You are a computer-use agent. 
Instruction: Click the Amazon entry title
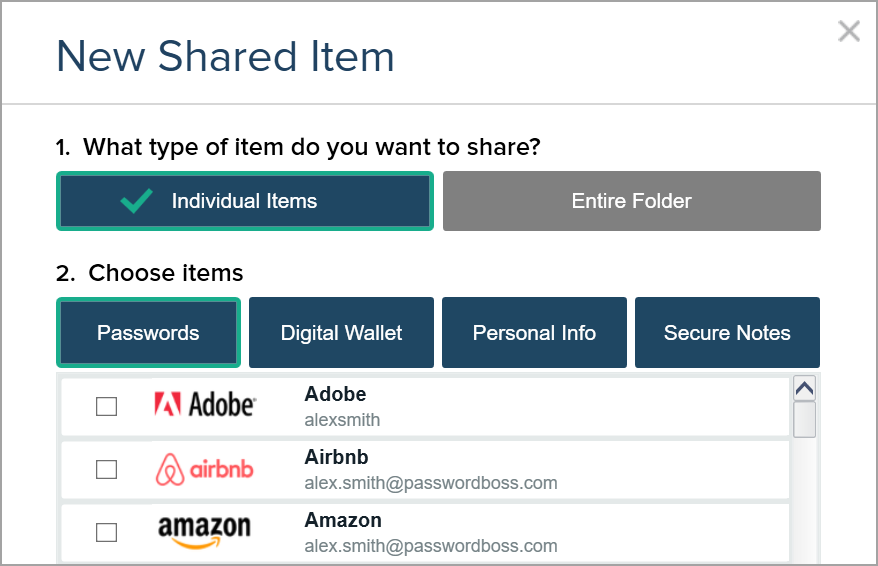pyautogui.click(x=343, y=520)
